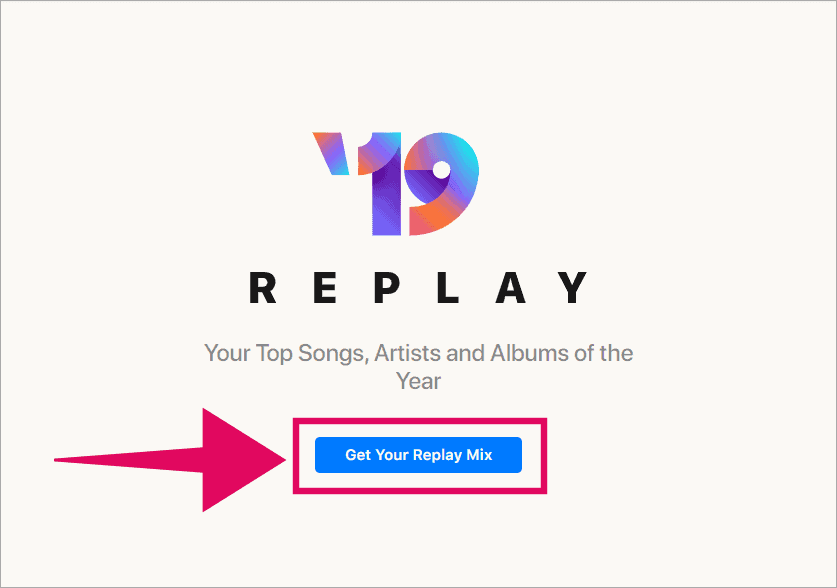Select the letter R in REPLAY
The image size is (837, 588).
pyautogui.click(x=262, y=287)
